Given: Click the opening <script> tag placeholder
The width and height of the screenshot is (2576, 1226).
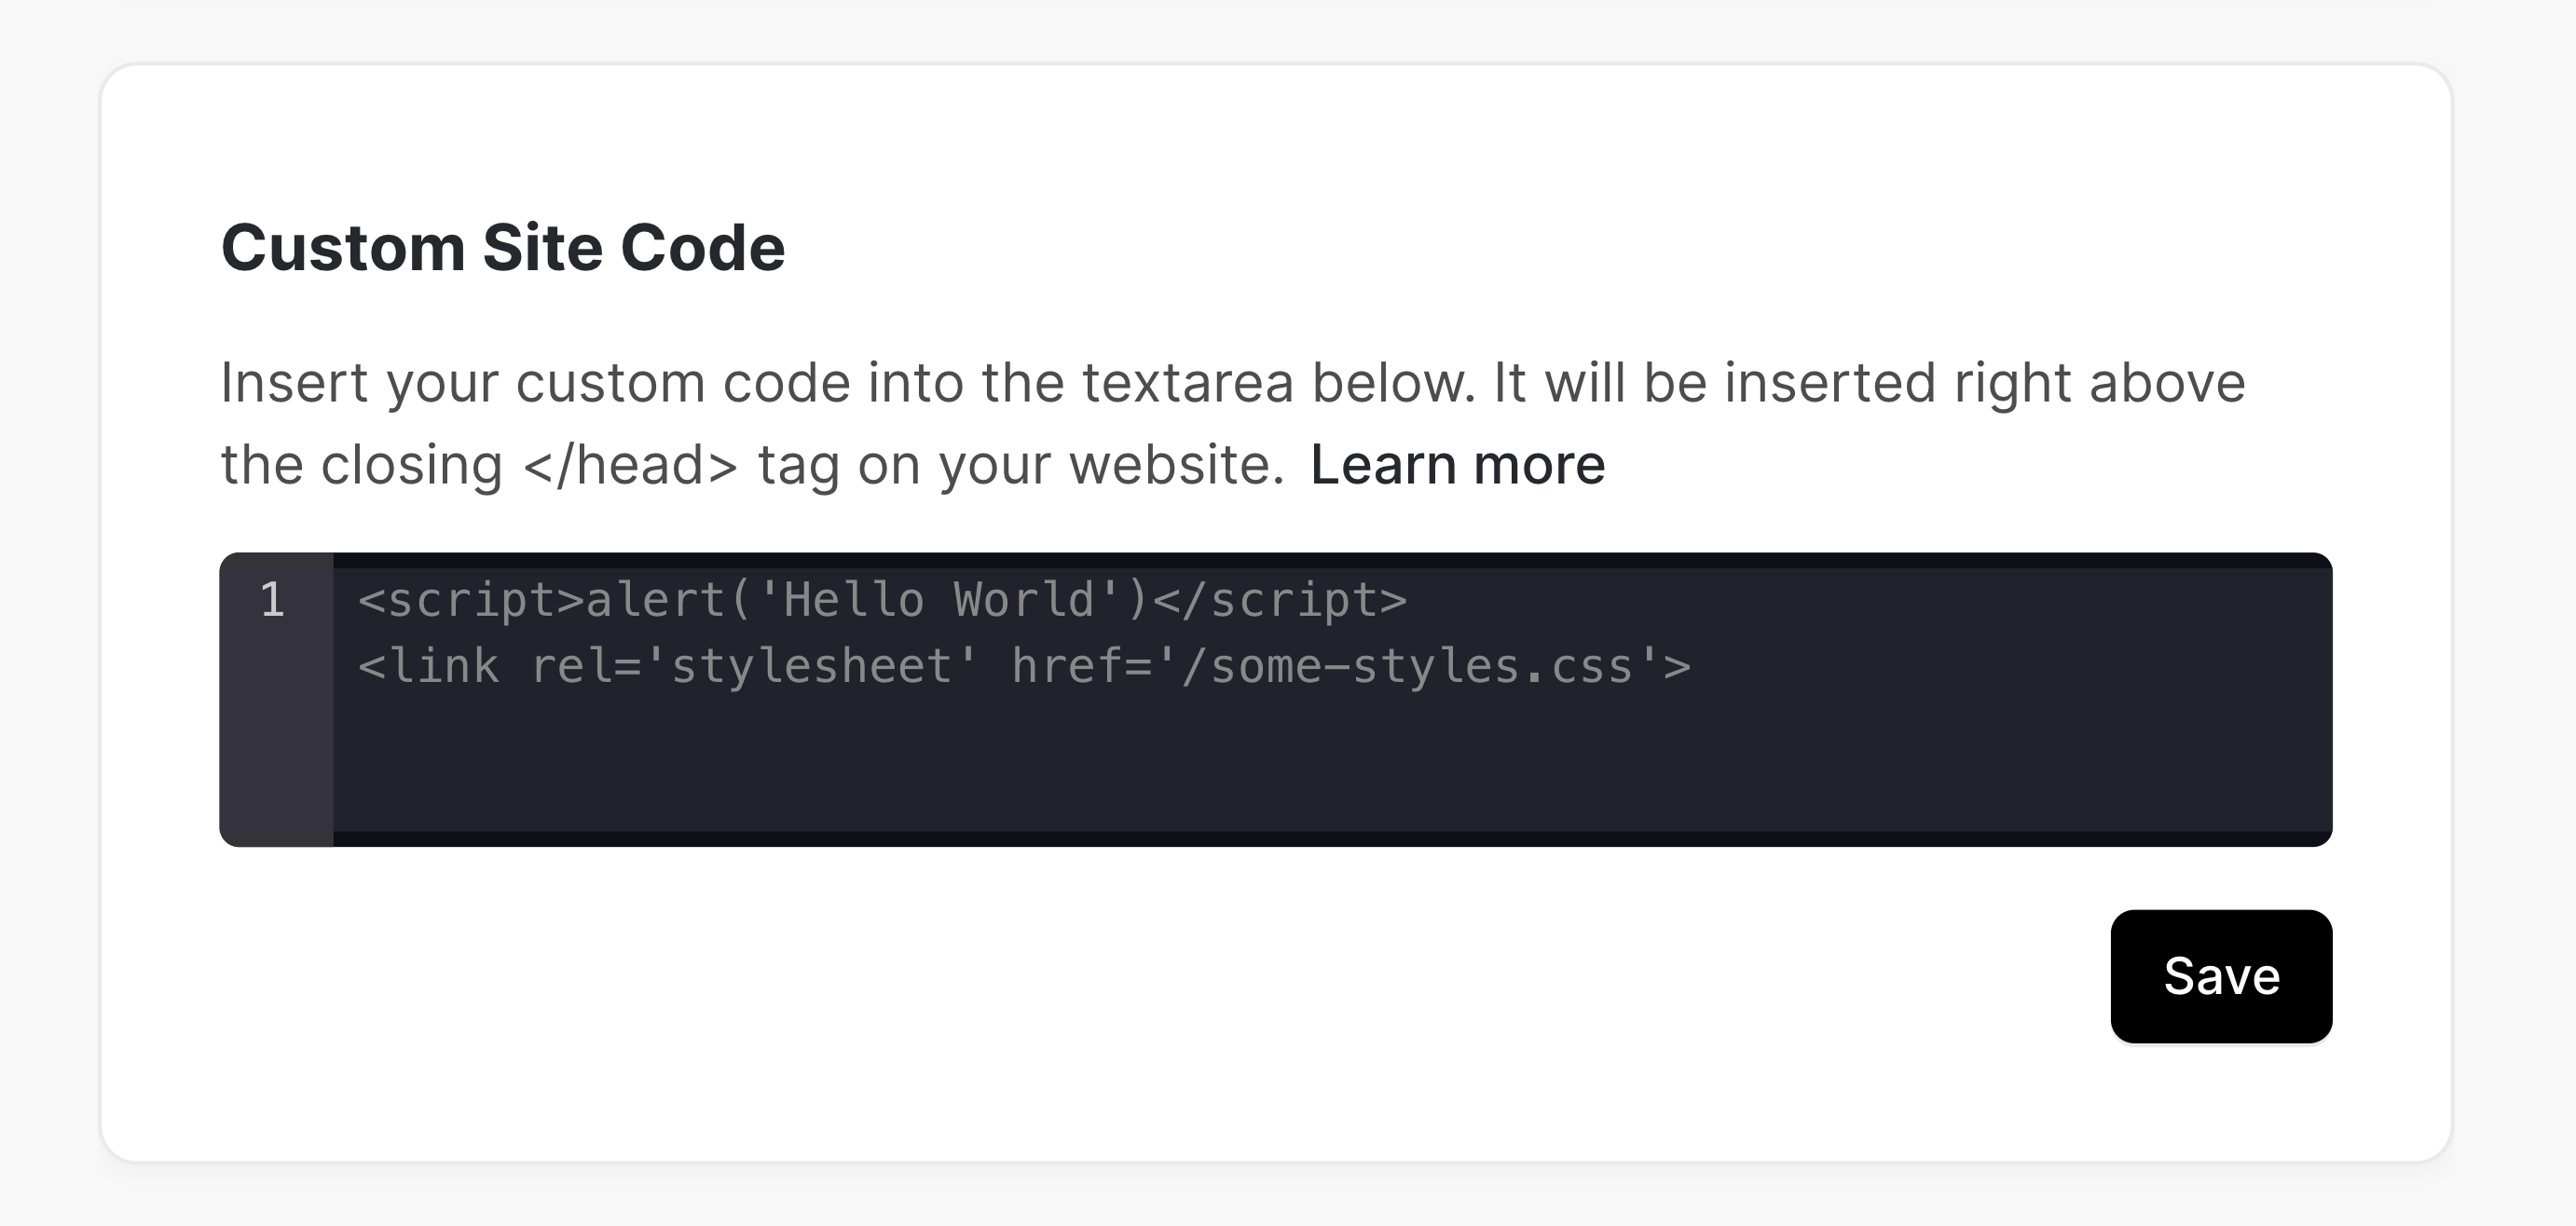Looking at the screenshot, I should pyautogui.click(x=470, y=601).
